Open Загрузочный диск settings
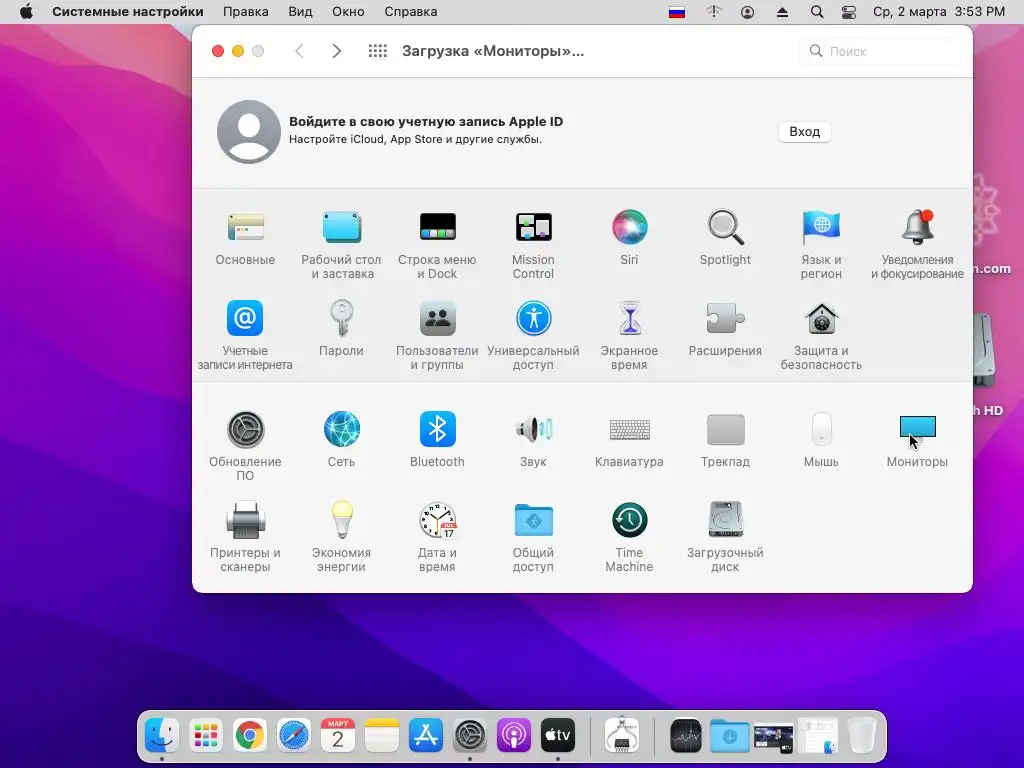The width and height of the screenshot is (1024, 768). 725,537
